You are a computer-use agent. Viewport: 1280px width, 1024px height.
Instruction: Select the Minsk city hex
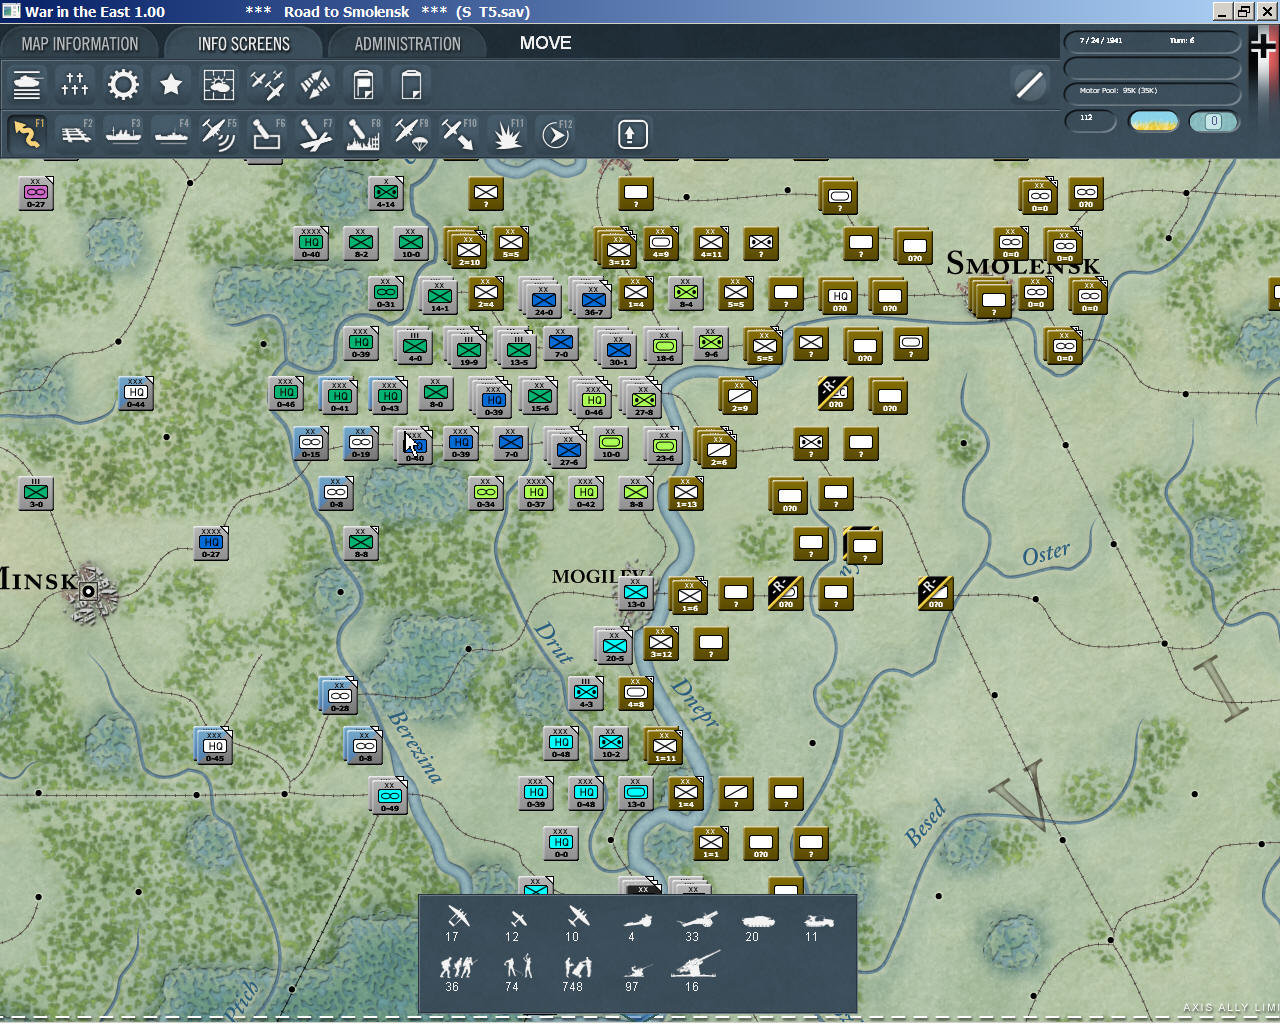(88, 592)
